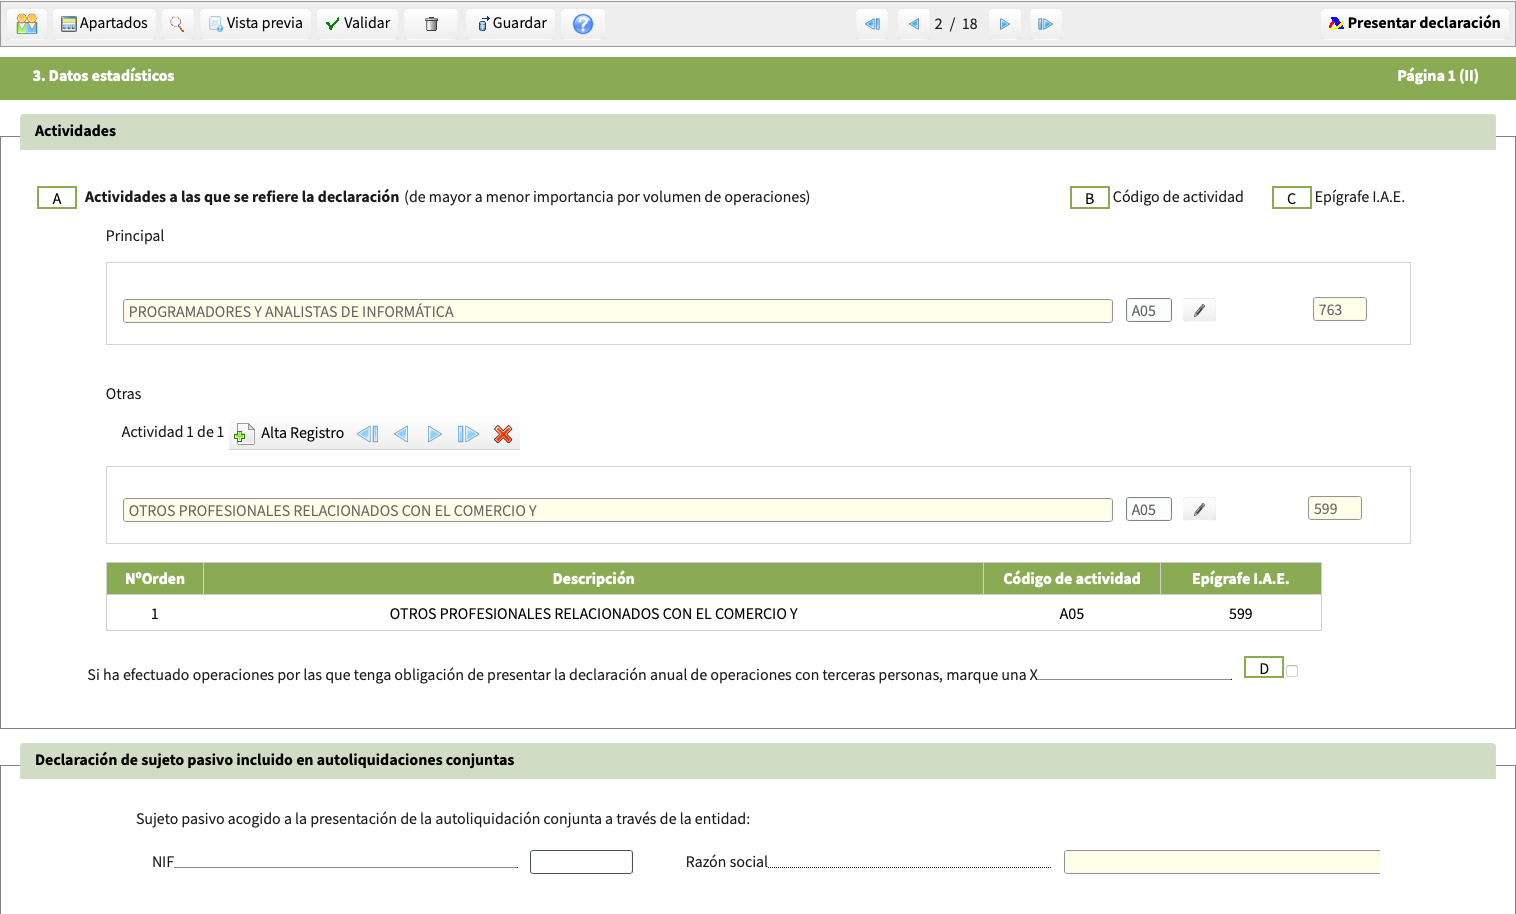Click principal activity code A05 field
Screen dimensions: 1516x914
click(1149, 311)
